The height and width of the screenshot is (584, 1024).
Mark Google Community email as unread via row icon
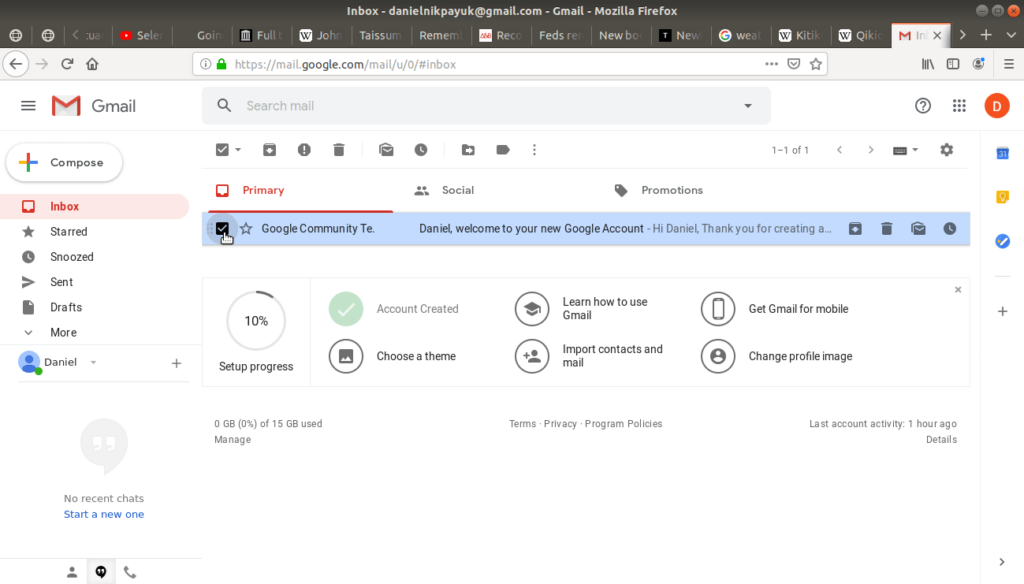tap(918, 229)
